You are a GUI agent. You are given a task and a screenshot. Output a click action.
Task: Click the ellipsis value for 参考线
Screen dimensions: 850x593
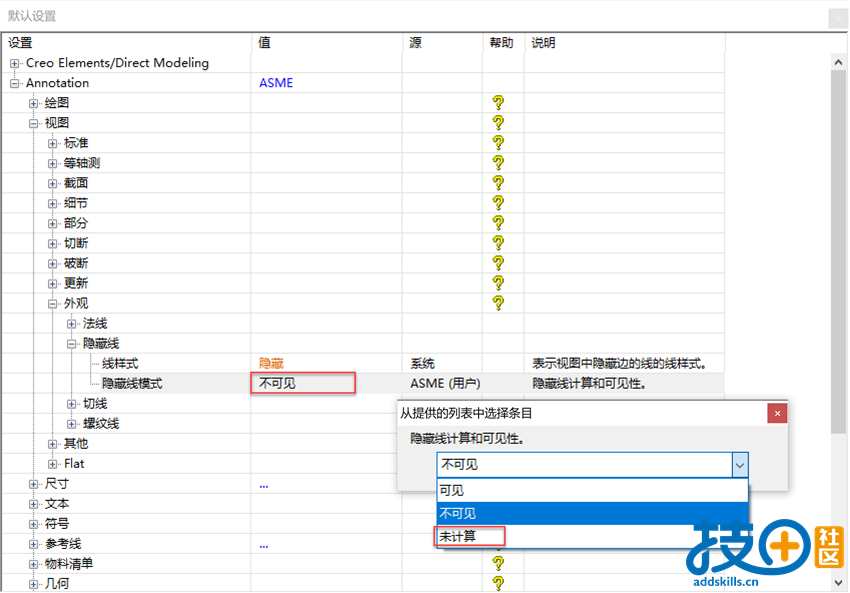pyautogui.click(x=263, y=546)
